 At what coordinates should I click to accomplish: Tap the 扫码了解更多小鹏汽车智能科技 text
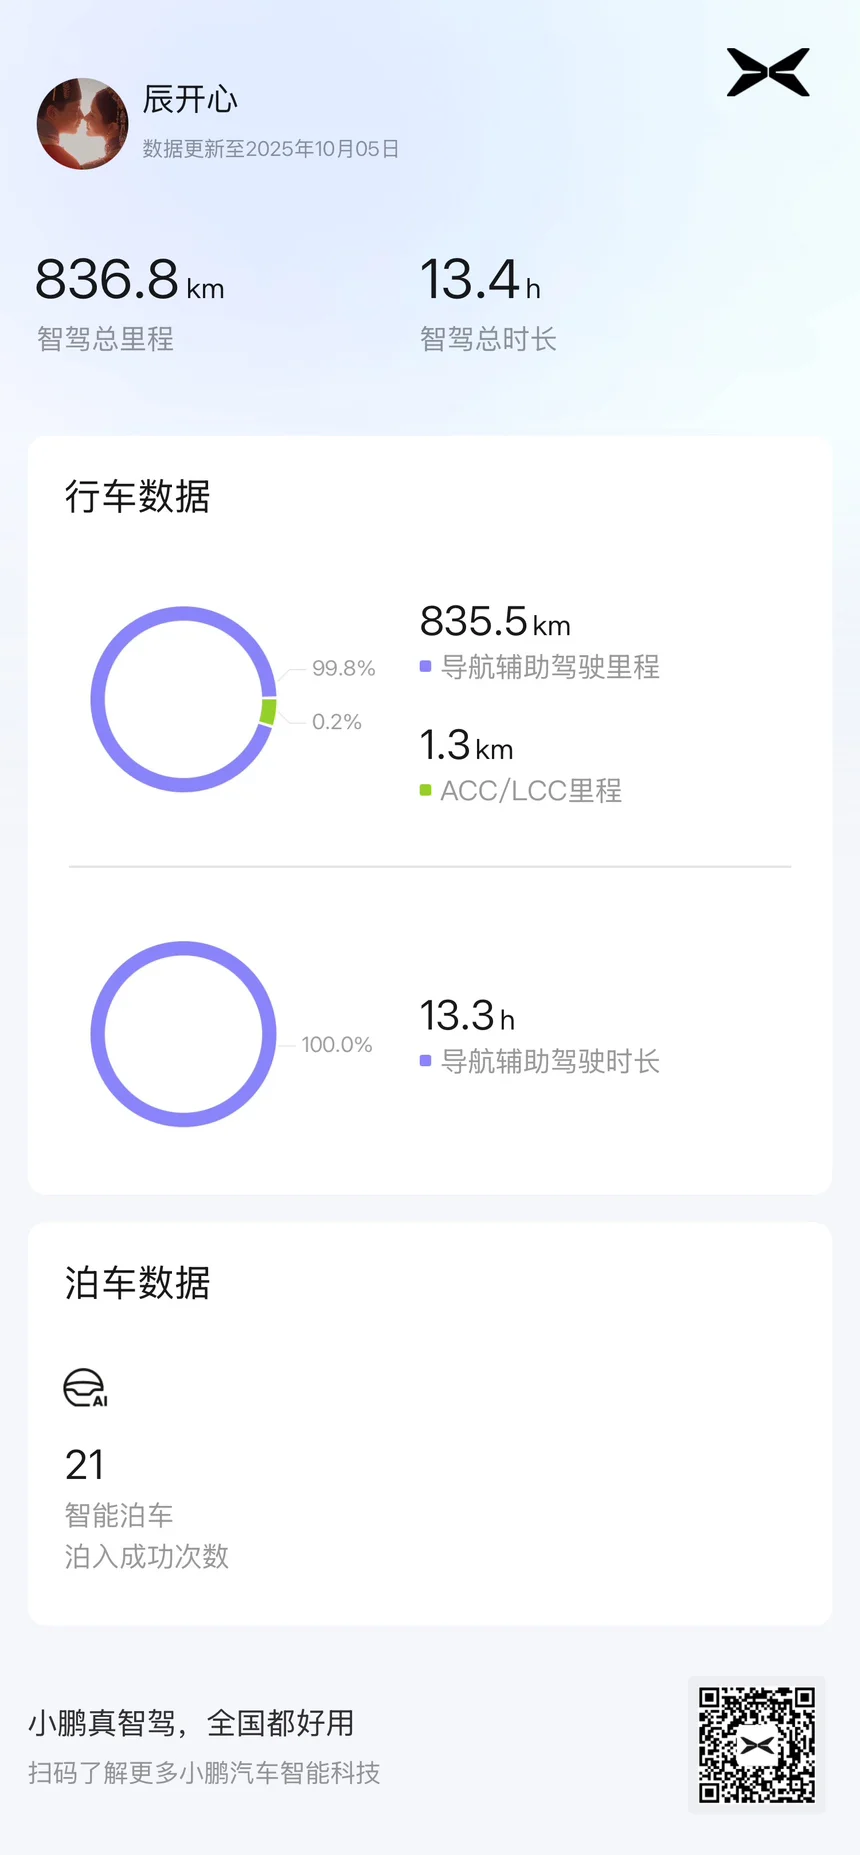pyautogui.click(x=204, y=1773)
